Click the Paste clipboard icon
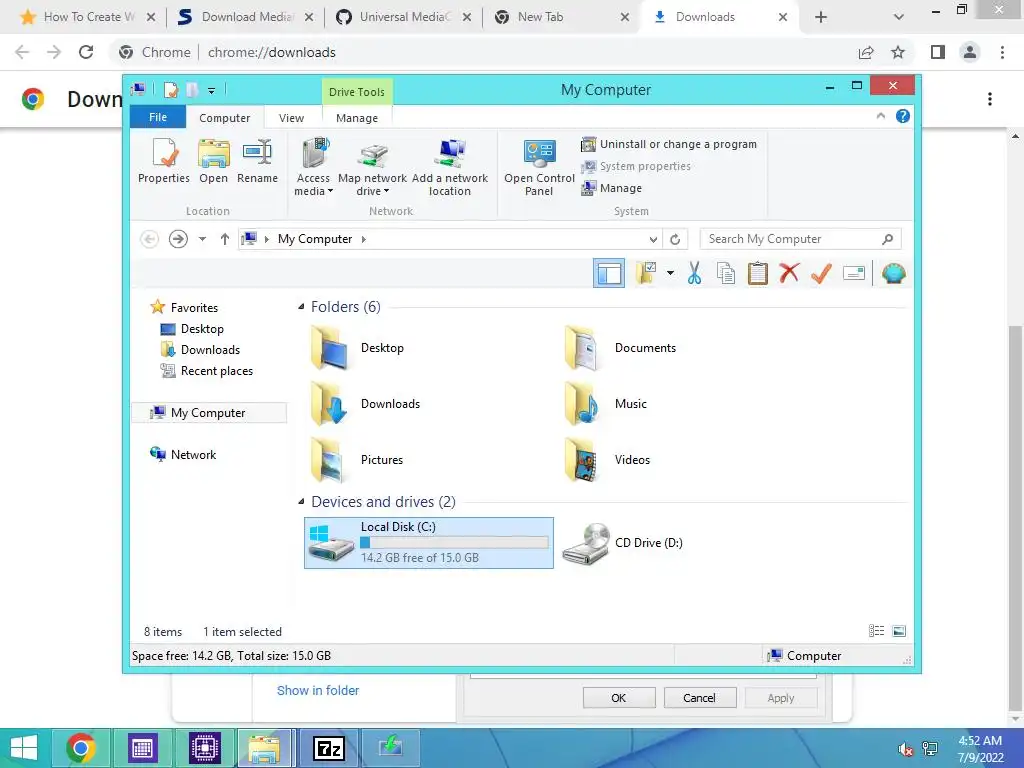Viewport: 1024px width, 768px height. [758, 273]
